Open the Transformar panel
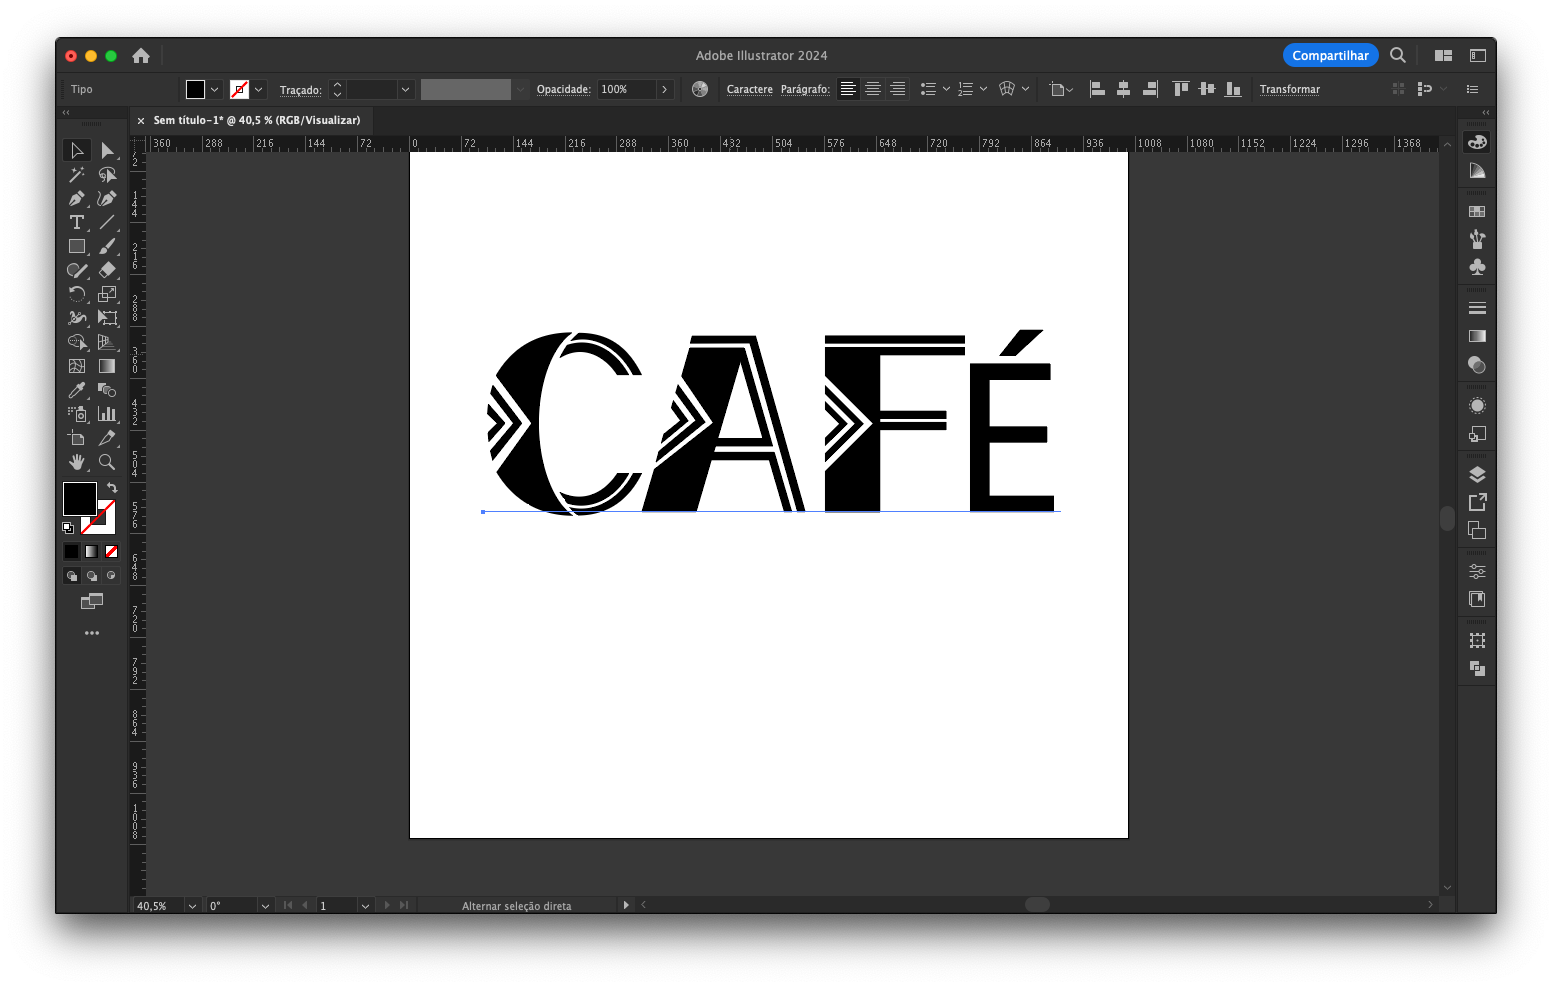This screenshot has width=1552, height=987. coord(1289,89)
